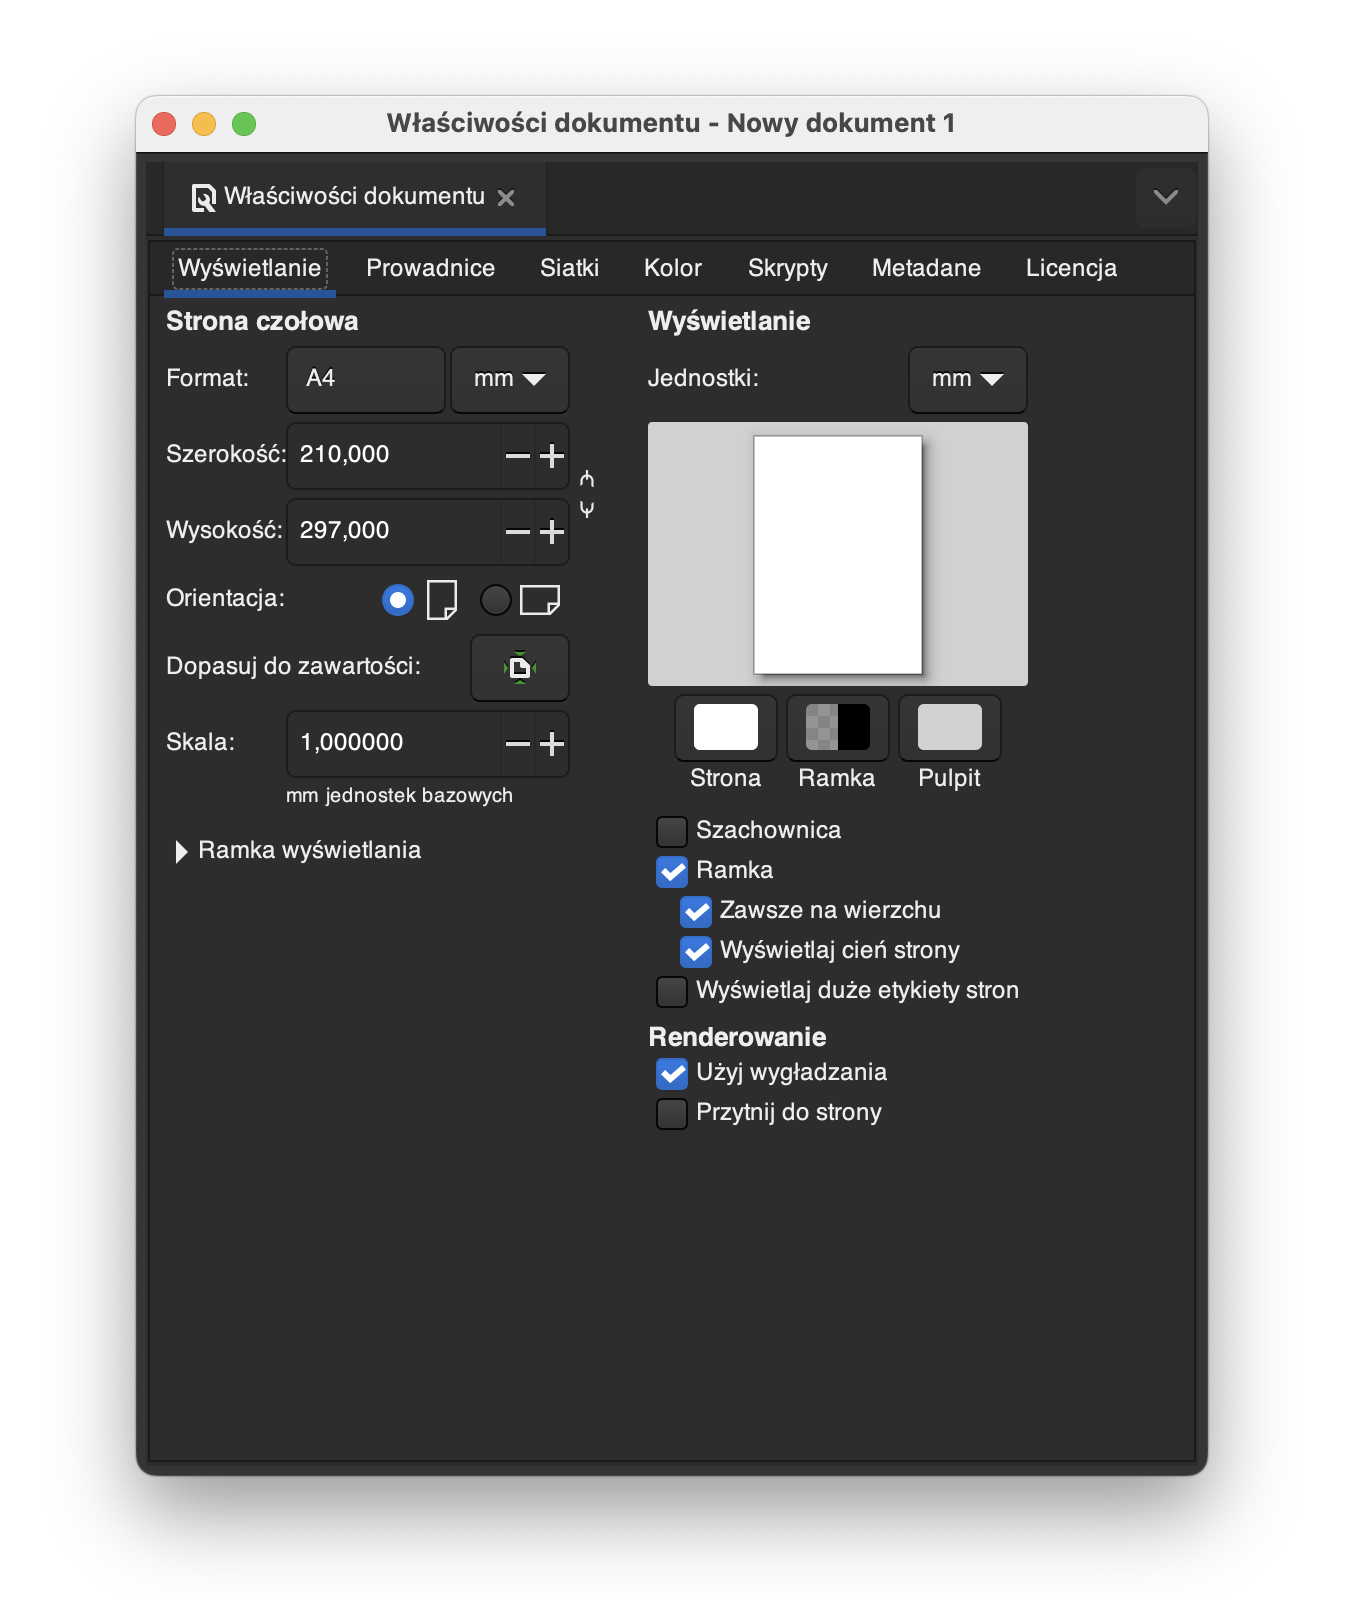The width and height of the screenshot is (1360, 1600).
Task: Open the Metadane tab
Action: (926, 268)
